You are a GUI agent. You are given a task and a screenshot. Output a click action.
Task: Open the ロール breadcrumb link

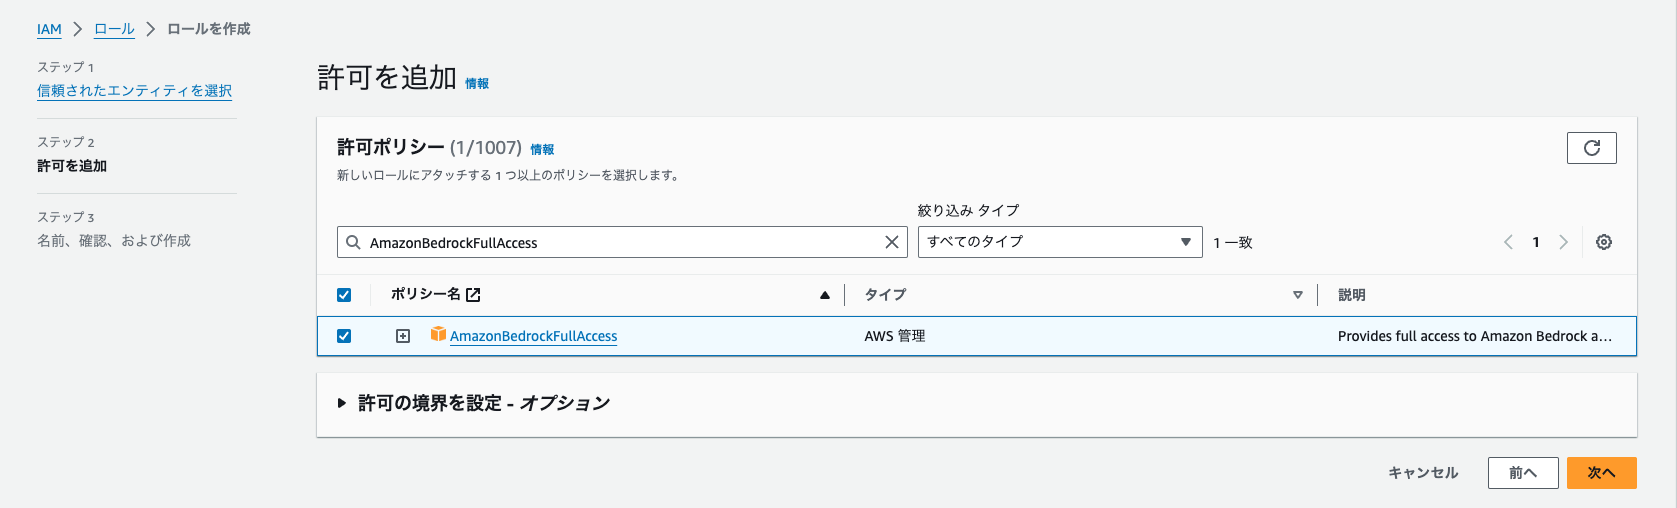114,29
